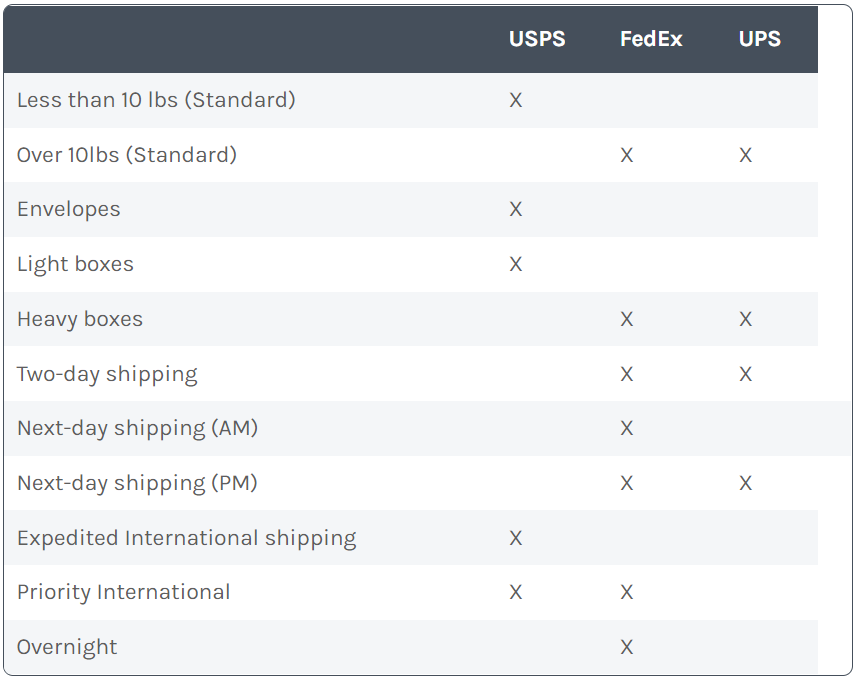Select the Heavy boxes row label
Image resolution: width=855 pixels, height=682 pixels.
[x=80, y=319]
